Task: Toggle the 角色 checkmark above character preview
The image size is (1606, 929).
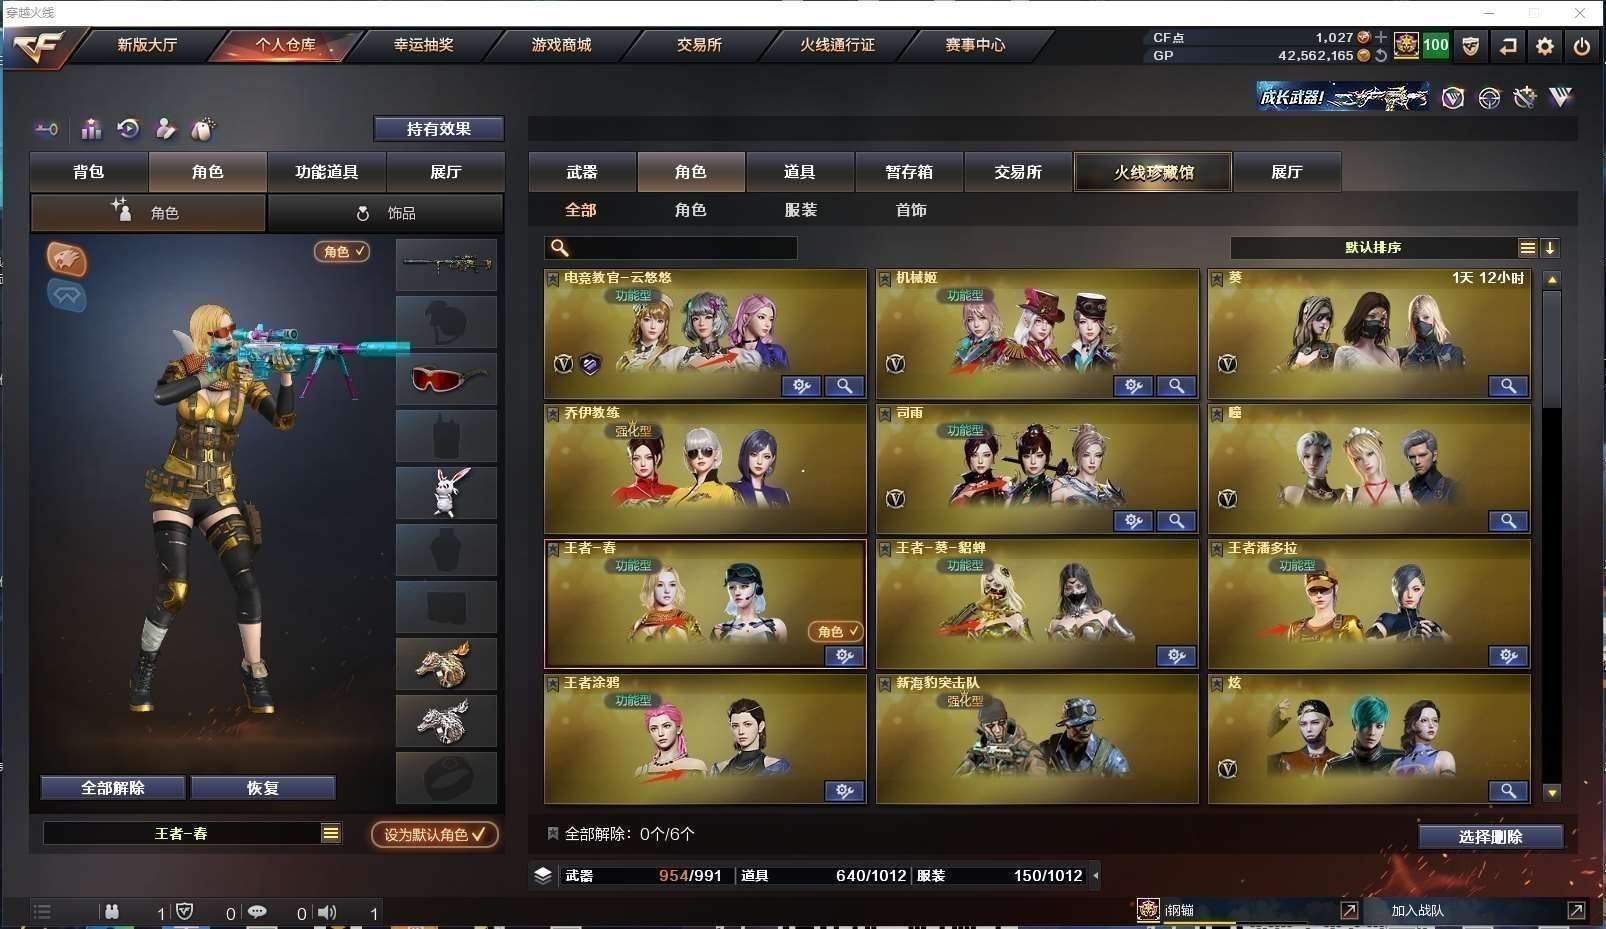Action: point(342,252)
